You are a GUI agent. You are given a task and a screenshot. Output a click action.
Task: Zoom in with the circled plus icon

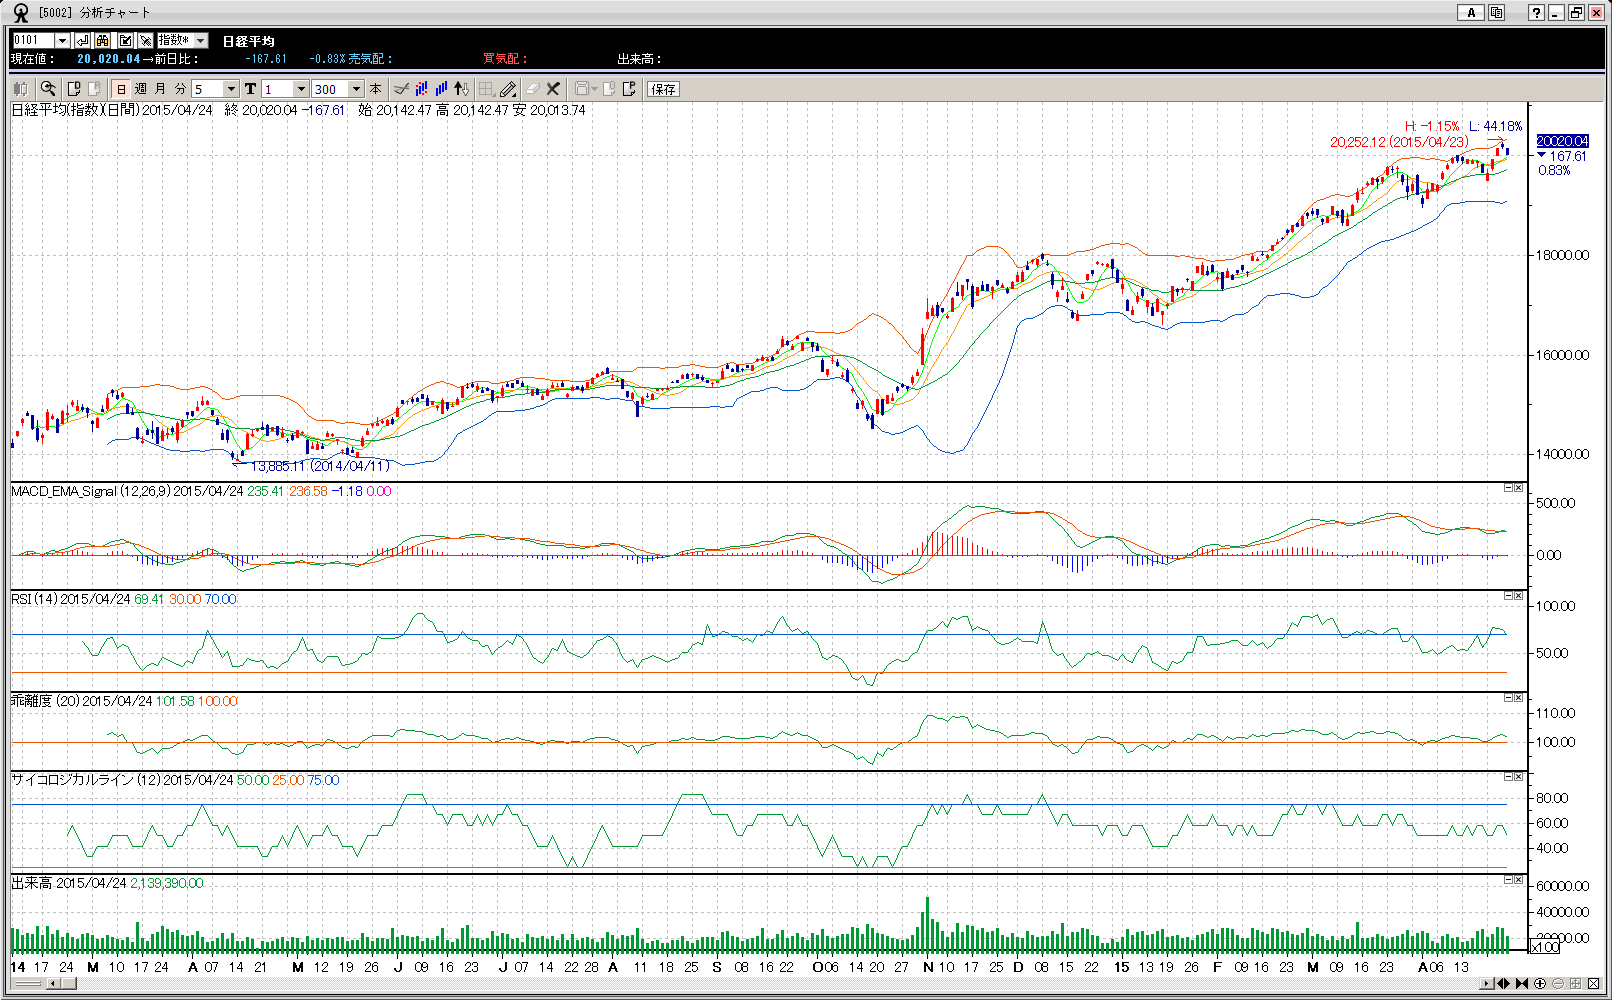point(1540,984)
